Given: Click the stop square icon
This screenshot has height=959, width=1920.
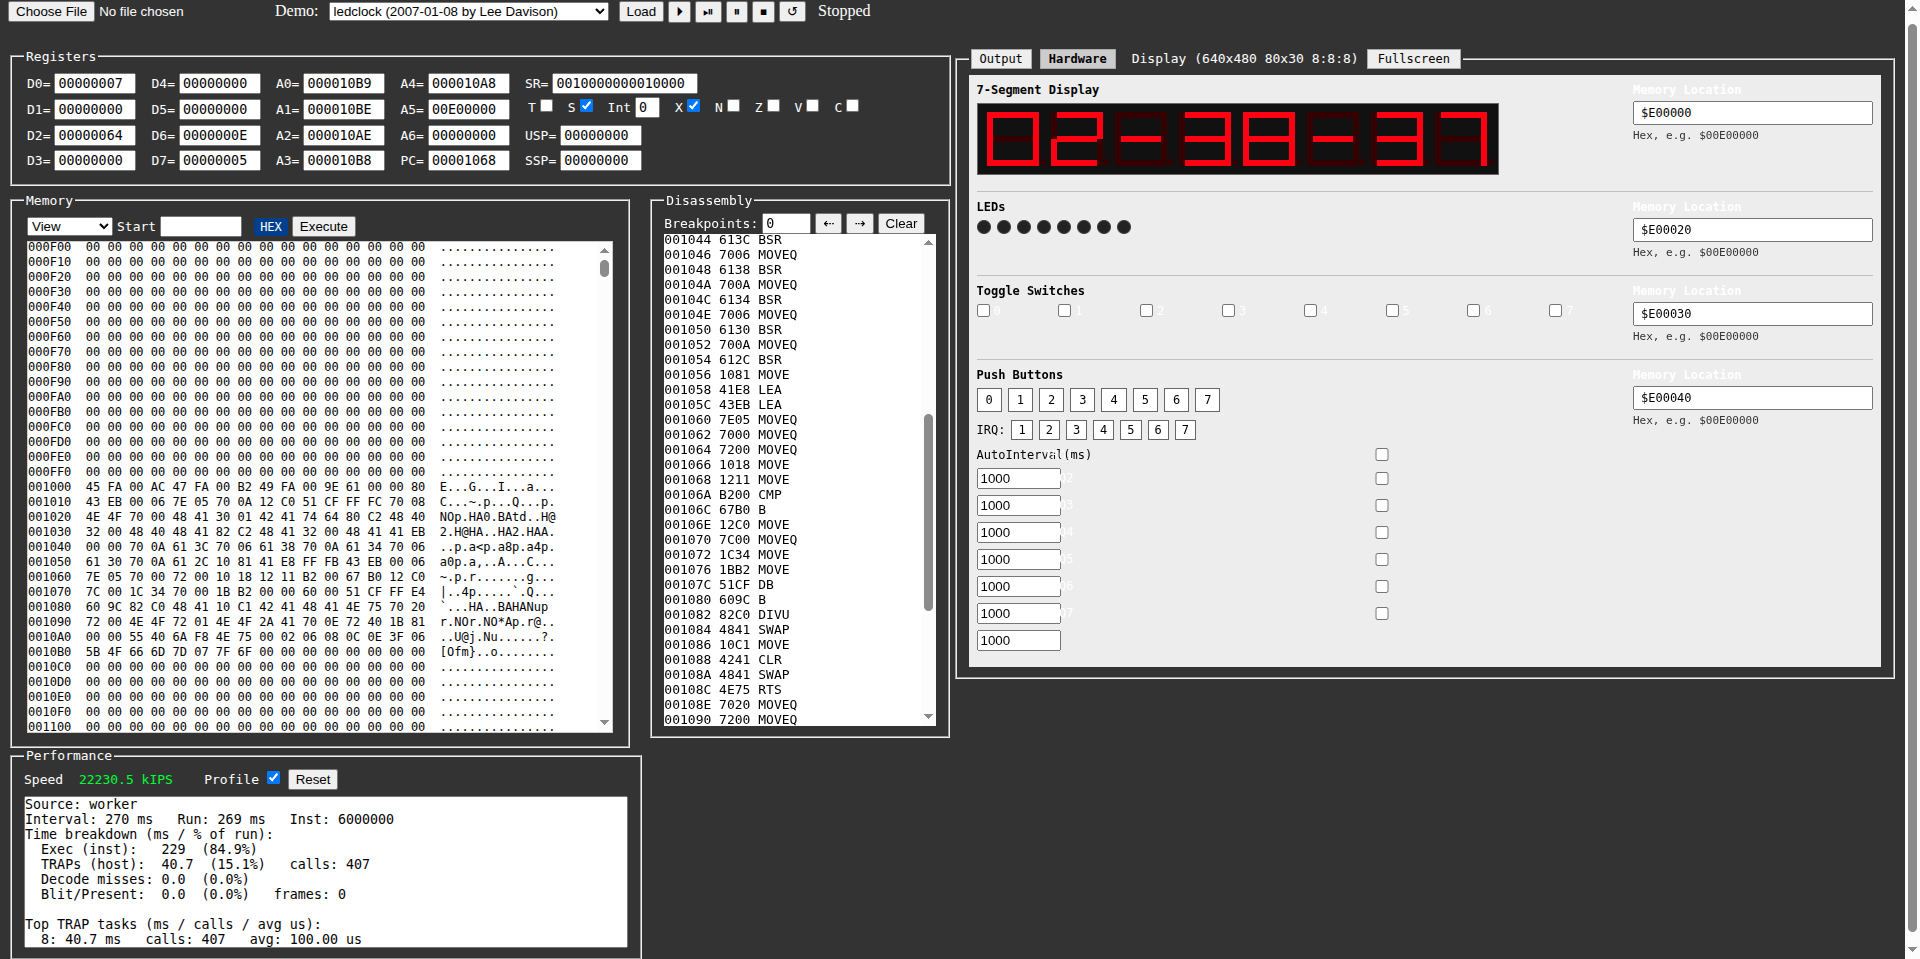Looking at the screenshot, I should click(763, 12).
